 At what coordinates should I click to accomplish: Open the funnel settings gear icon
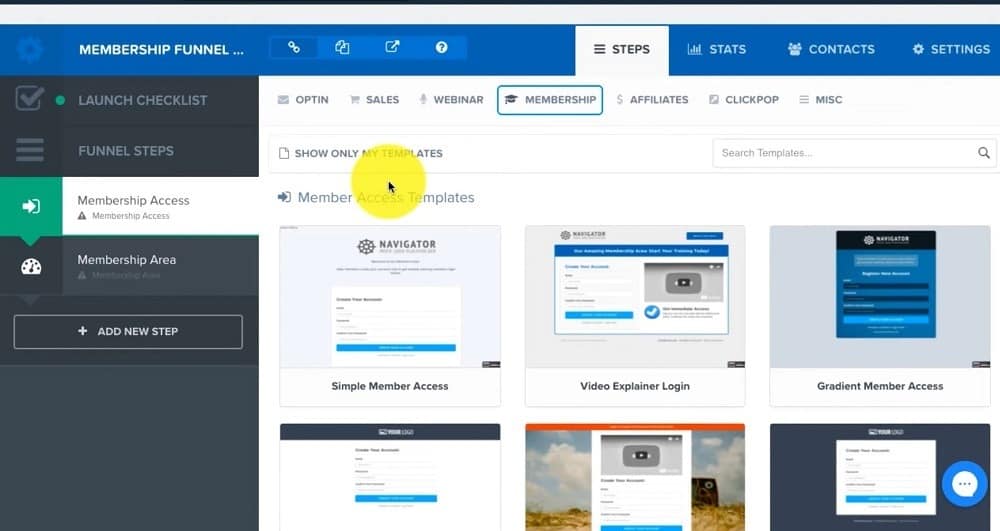click(x=30, y=49)
